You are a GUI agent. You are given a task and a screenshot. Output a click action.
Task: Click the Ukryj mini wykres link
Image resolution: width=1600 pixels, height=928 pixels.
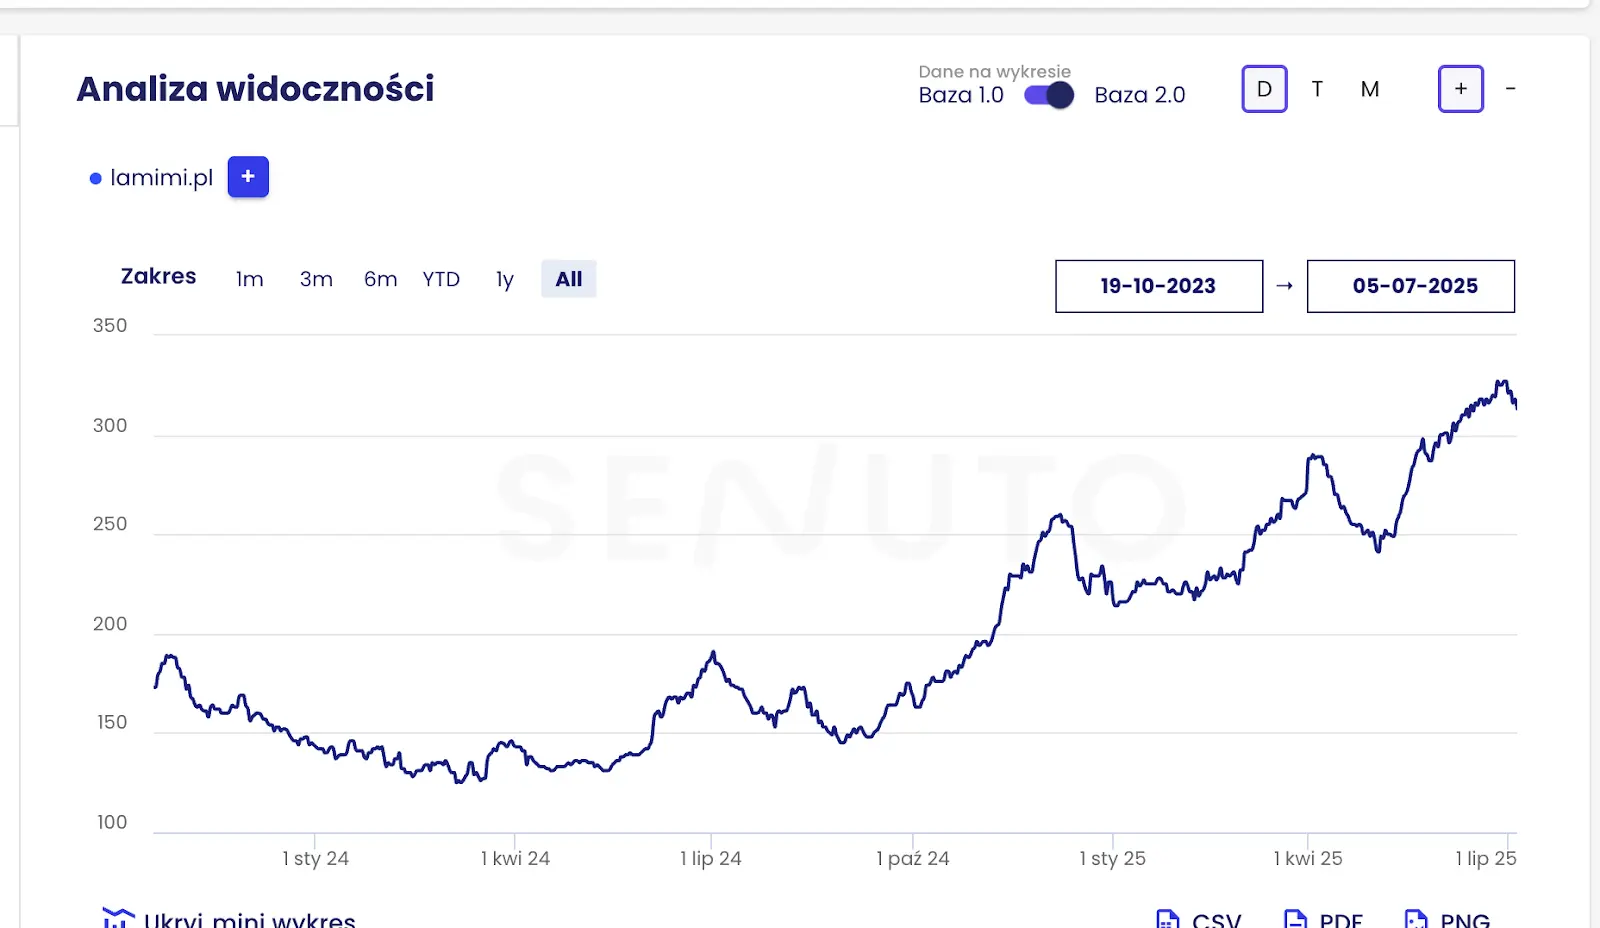(250, 919)
